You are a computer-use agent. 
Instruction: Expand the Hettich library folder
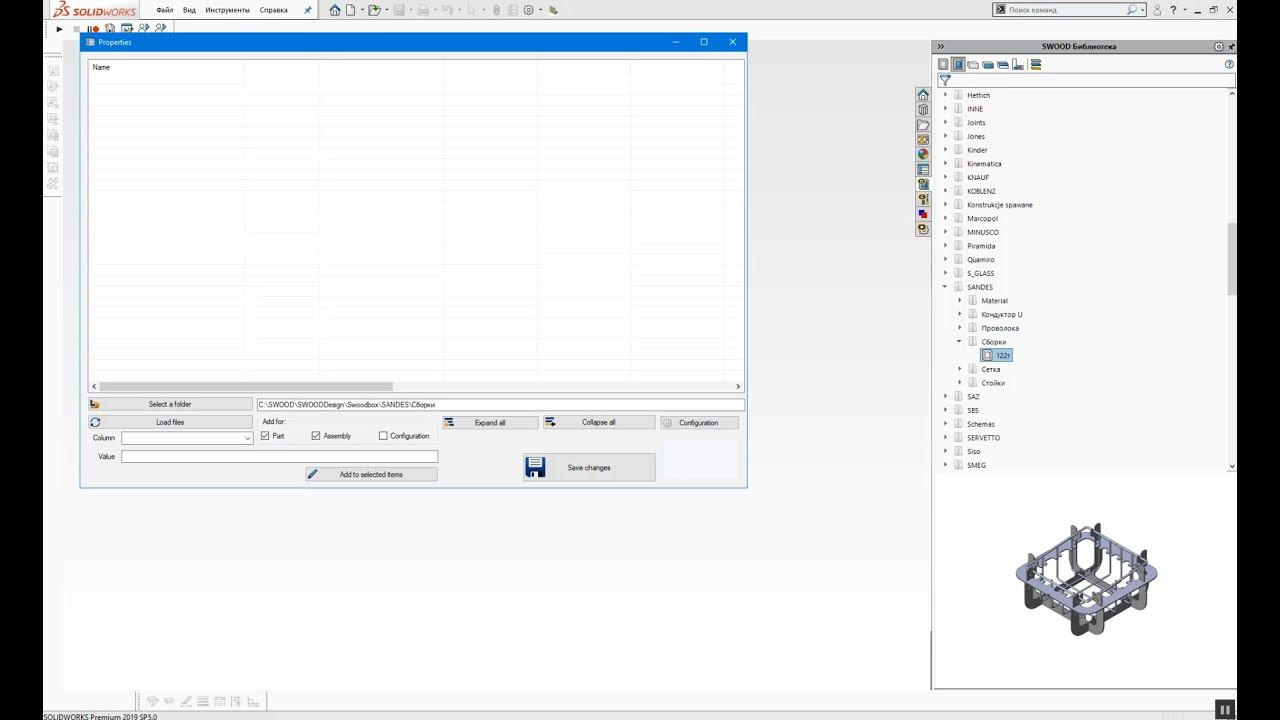coord(946,95)
